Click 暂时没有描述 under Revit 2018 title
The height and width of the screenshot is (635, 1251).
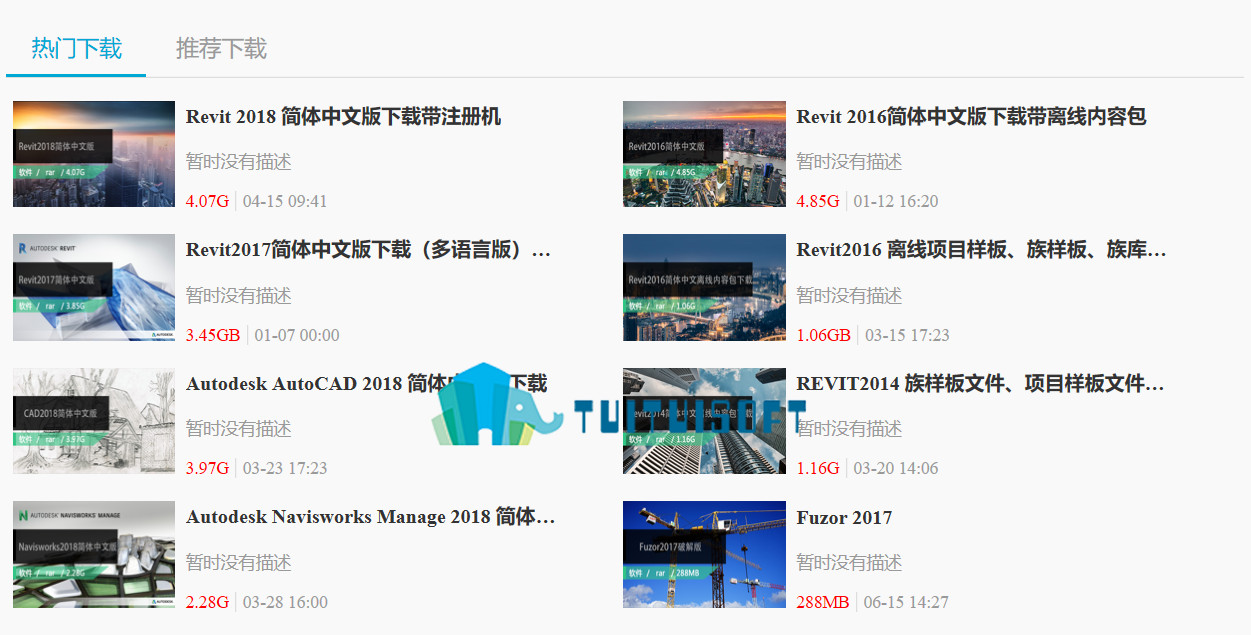tap(239, 162)
